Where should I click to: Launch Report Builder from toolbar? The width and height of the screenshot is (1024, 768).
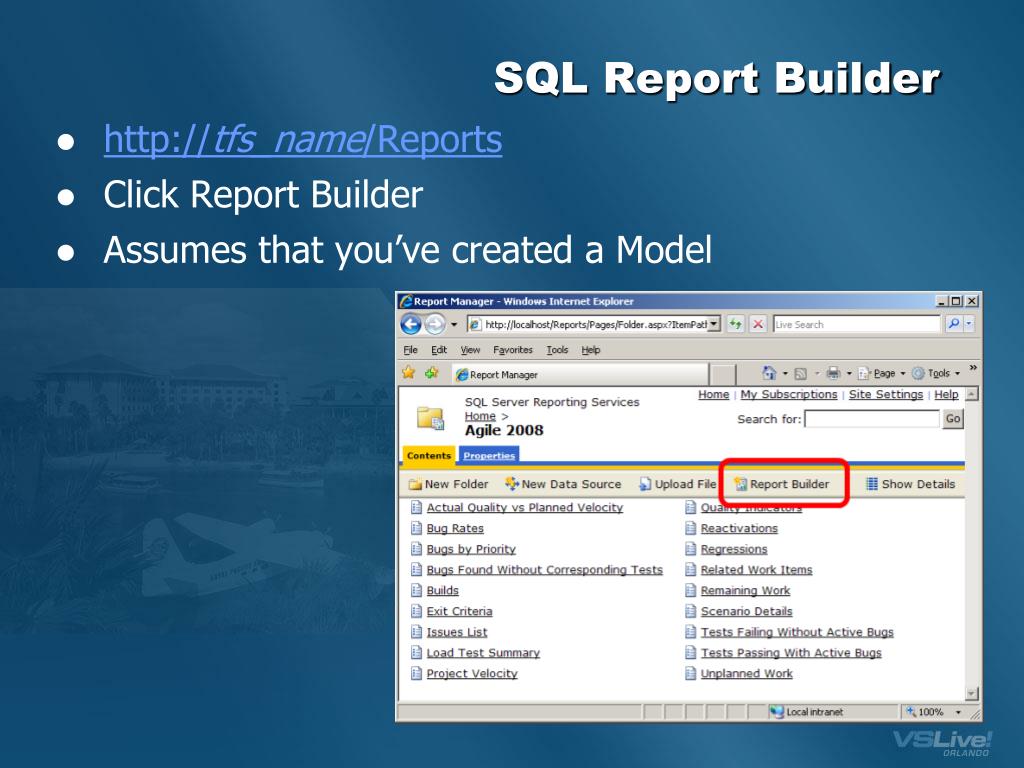tap(782, 484)
